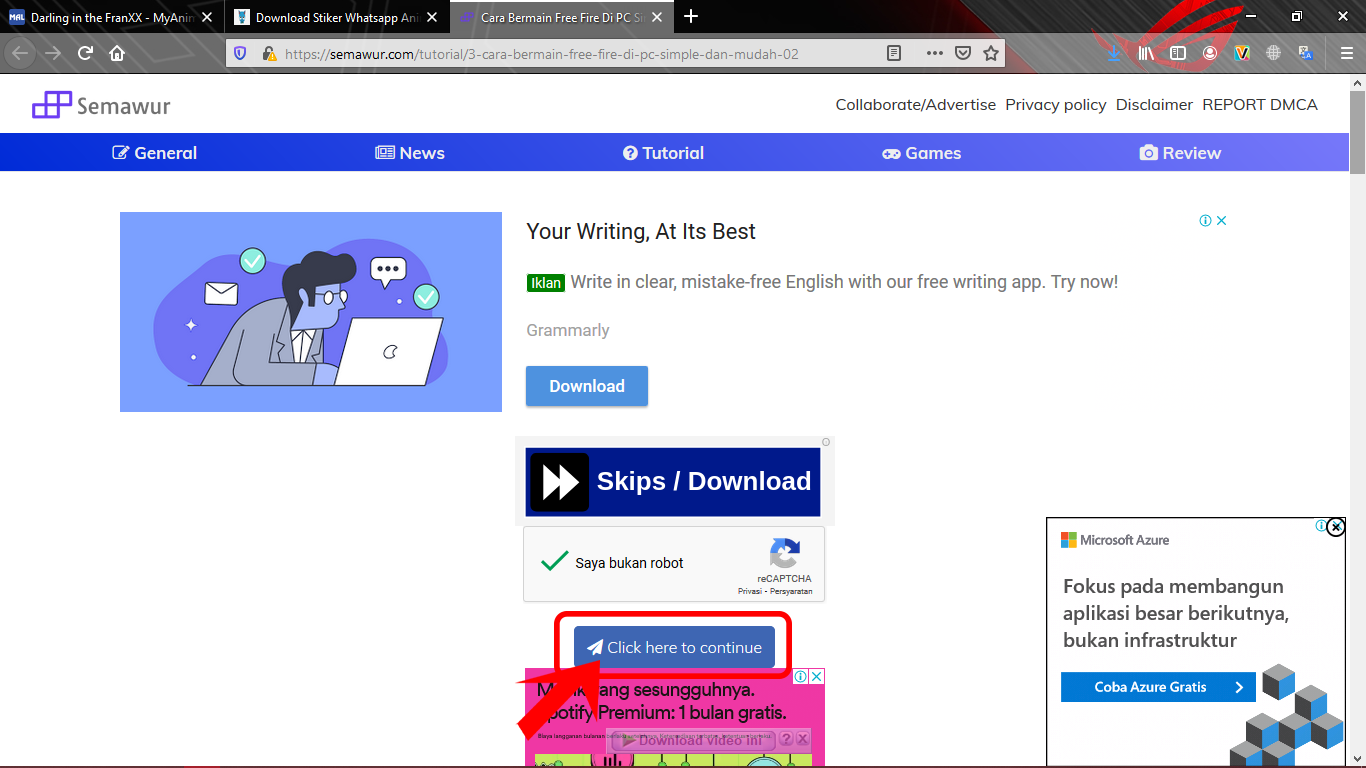Open the reCAPTCHA Persyaratan link

click(791, 591)
